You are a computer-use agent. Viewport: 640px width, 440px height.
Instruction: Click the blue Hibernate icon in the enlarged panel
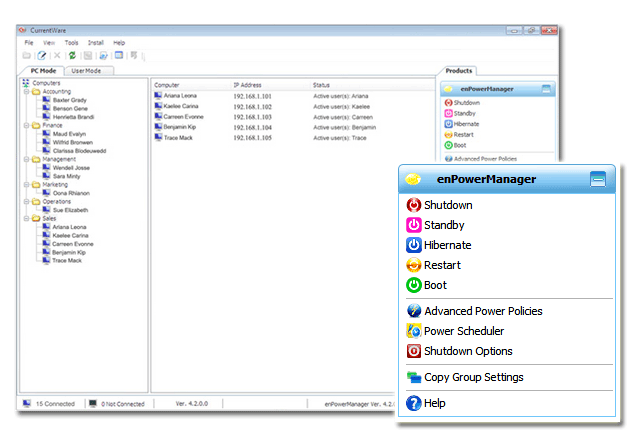point(413,245)
